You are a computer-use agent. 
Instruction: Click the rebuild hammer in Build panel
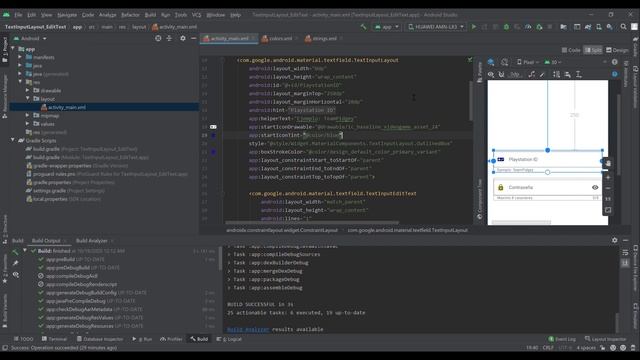(16, 252)
